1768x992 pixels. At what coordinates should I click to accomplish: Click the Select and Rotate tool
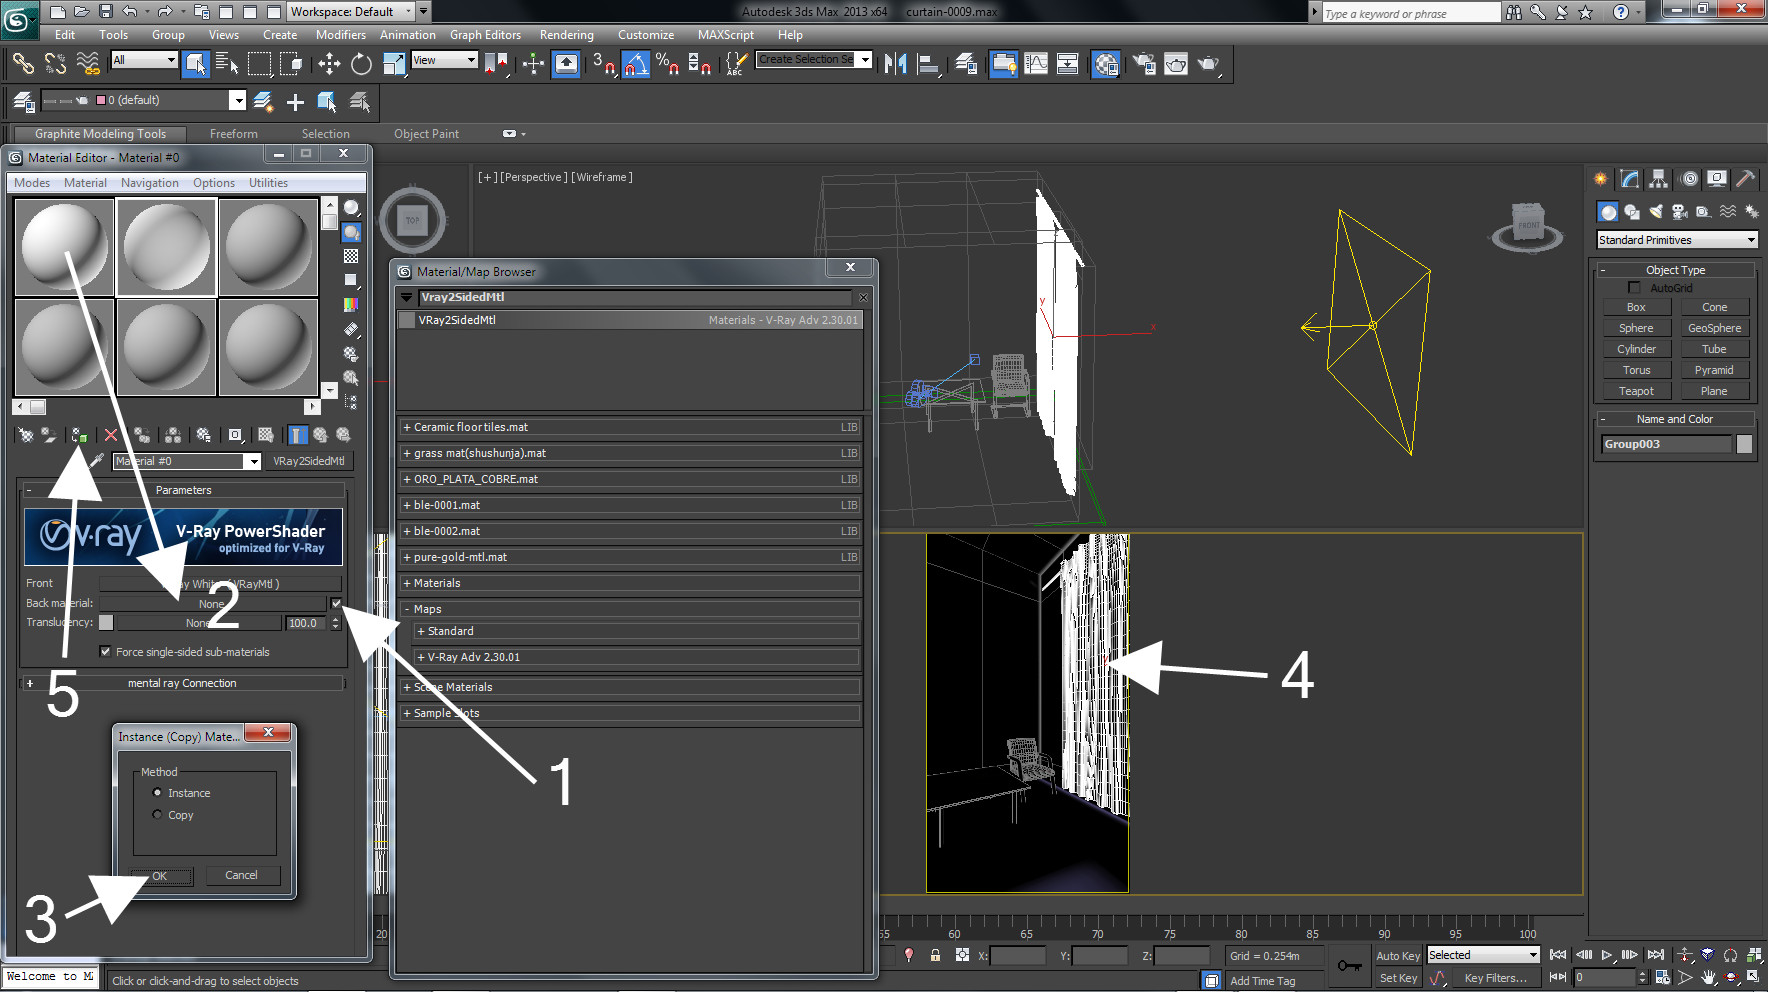(361, 64)
